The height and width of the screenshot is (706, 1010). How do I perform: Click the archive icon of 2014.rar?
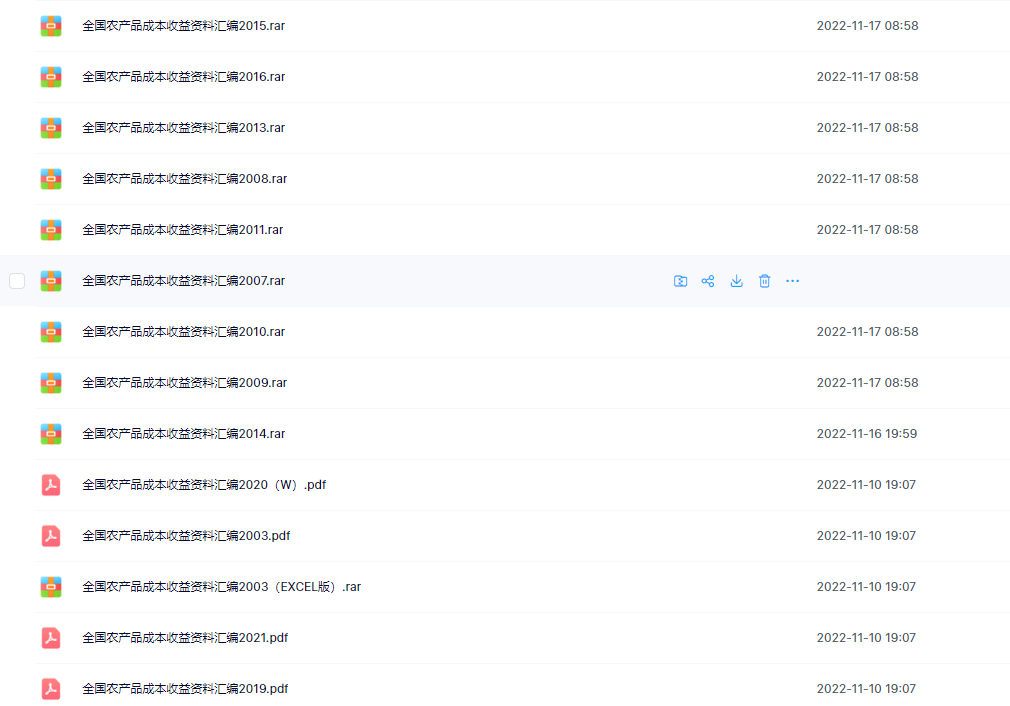point(51,434)
